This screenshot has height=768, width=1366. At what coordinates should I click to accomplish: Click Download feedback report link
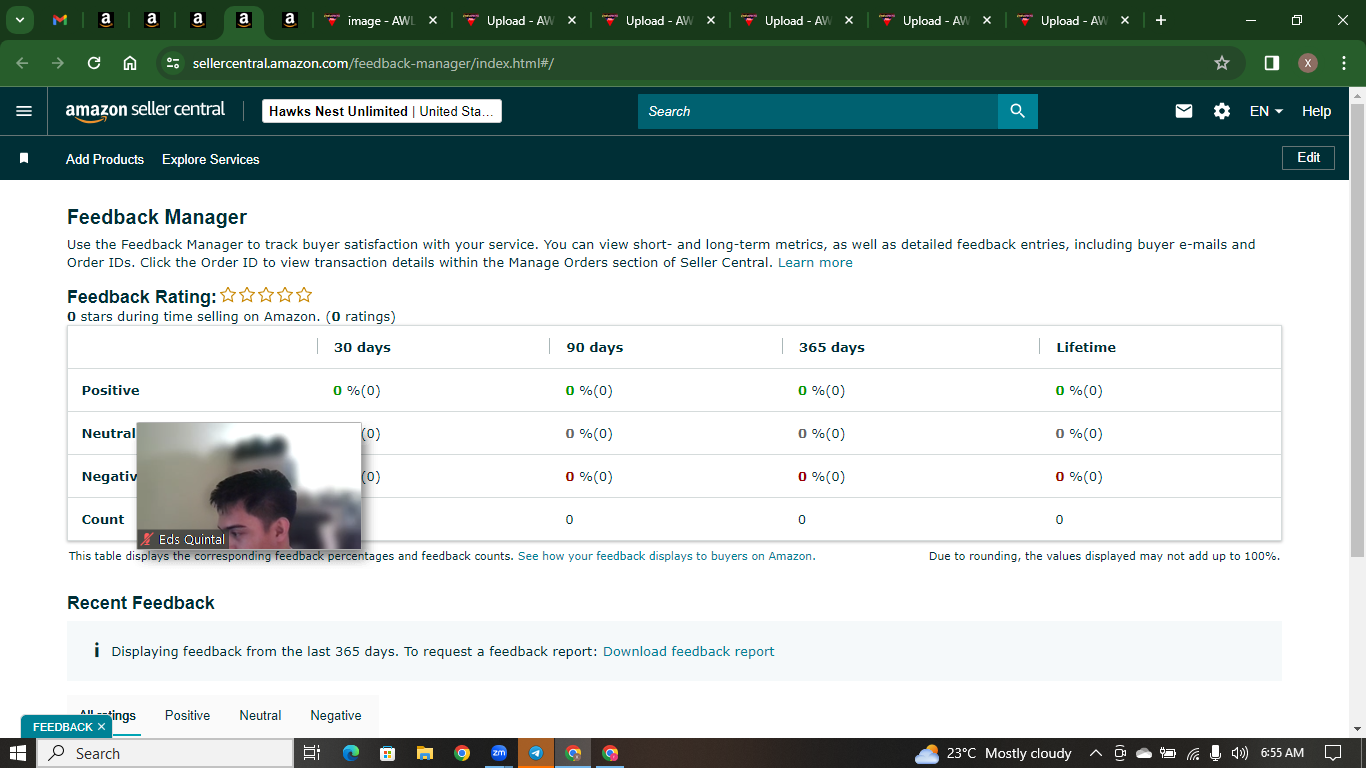(689, 651)
